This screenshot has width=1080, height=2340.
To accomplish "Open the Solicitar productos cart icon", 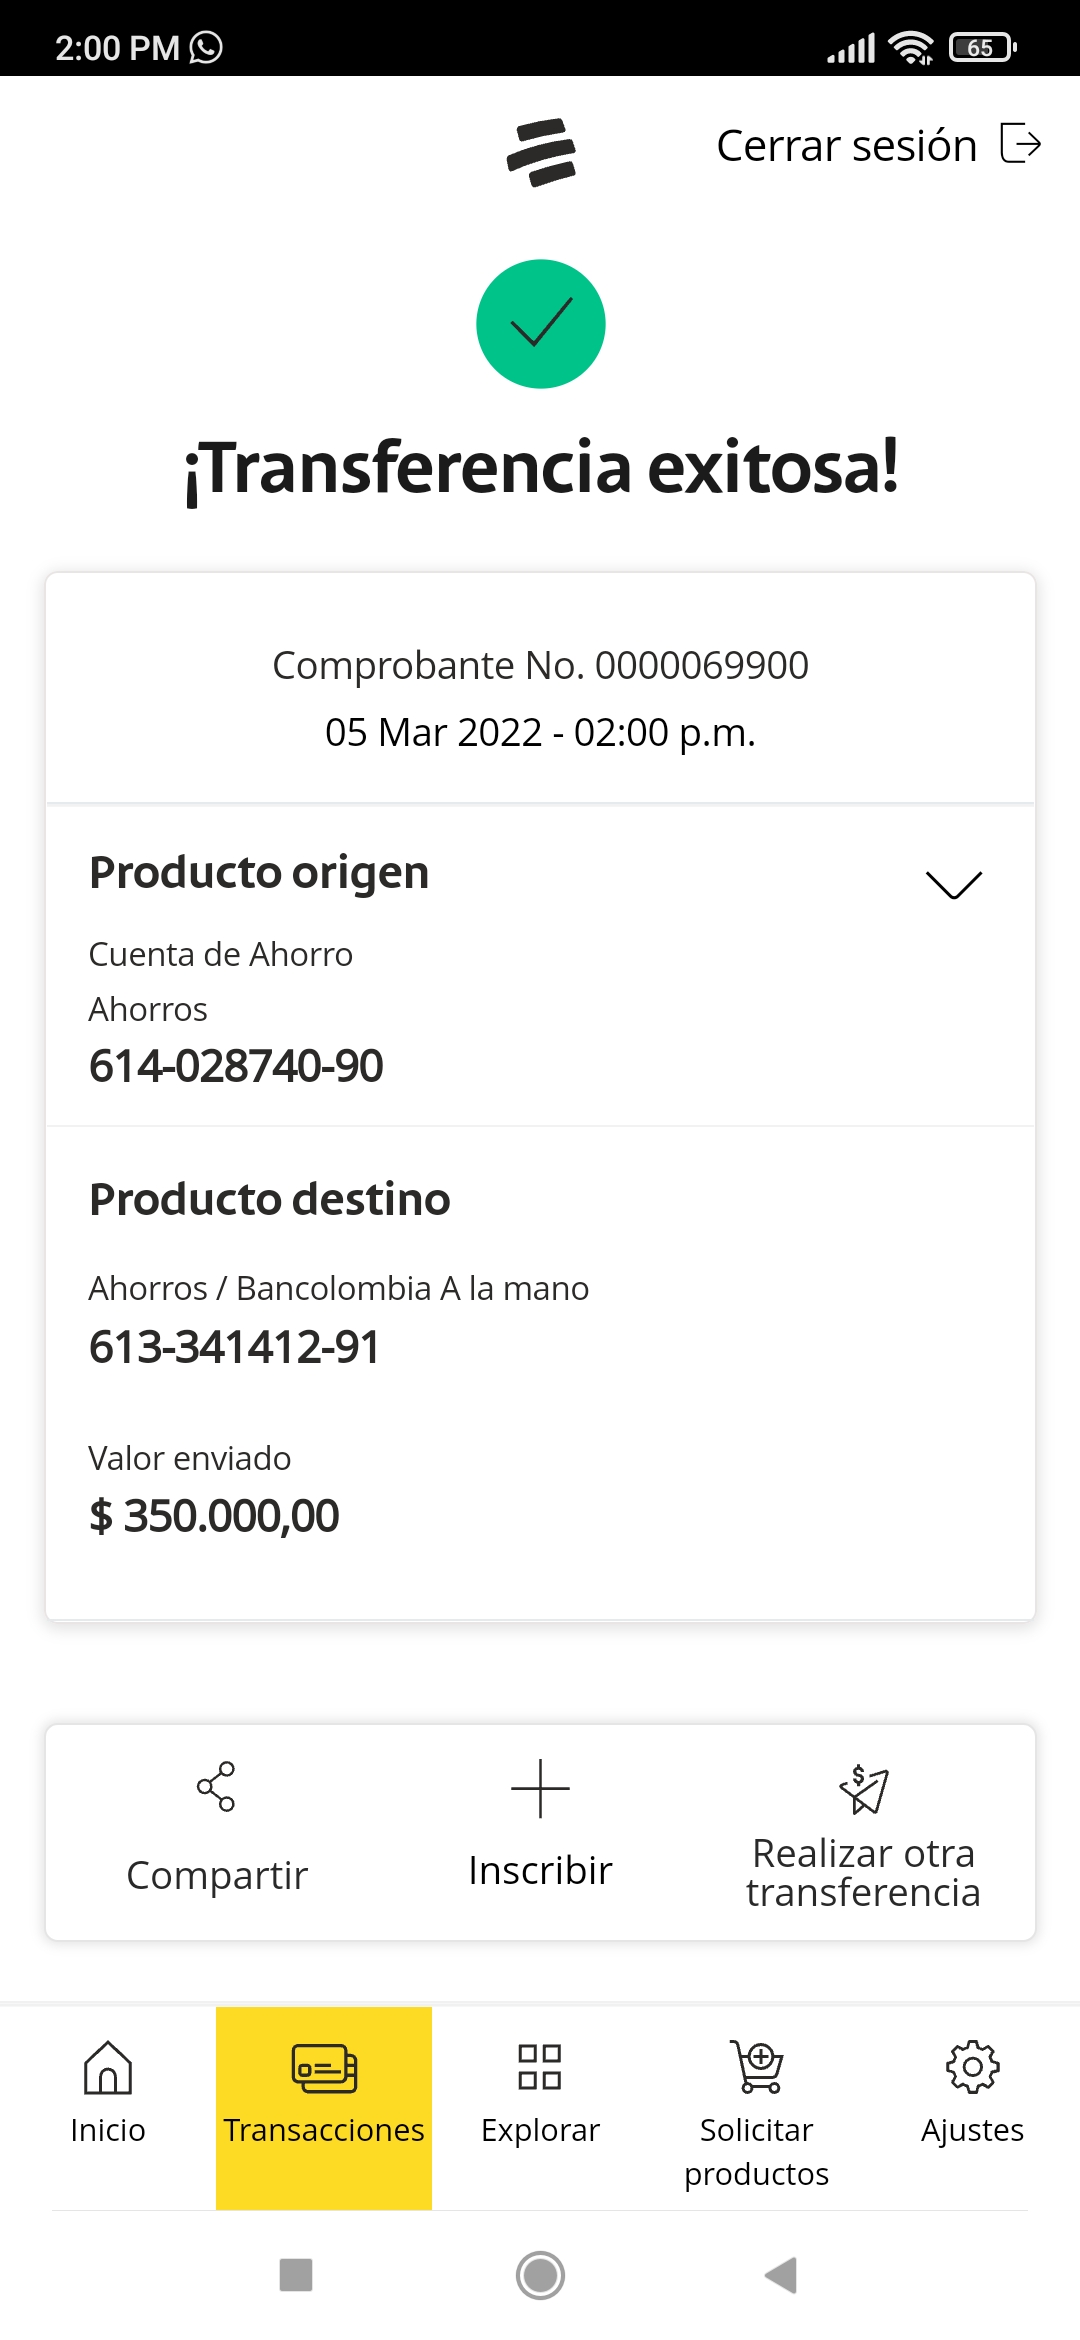I will tap(759, 2068).
